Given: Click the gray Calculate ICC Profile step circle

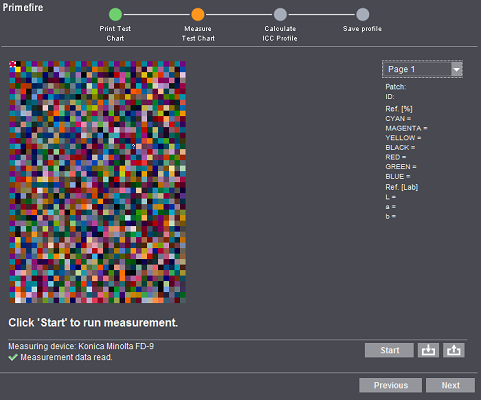Looking at the screenshot, I should coord(280,15).
